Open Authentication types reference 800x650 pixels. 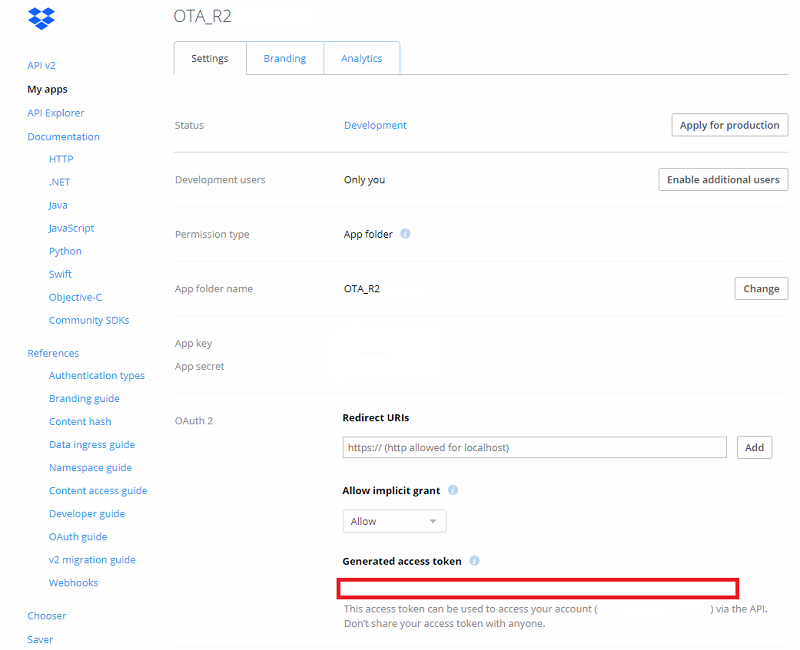click(x=97, y=376)
